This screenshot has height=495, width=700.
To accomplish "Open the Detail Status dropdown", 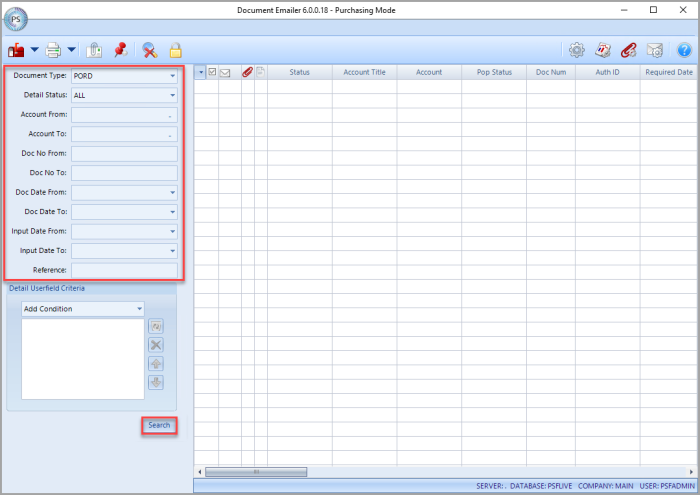I will (172, 95).
